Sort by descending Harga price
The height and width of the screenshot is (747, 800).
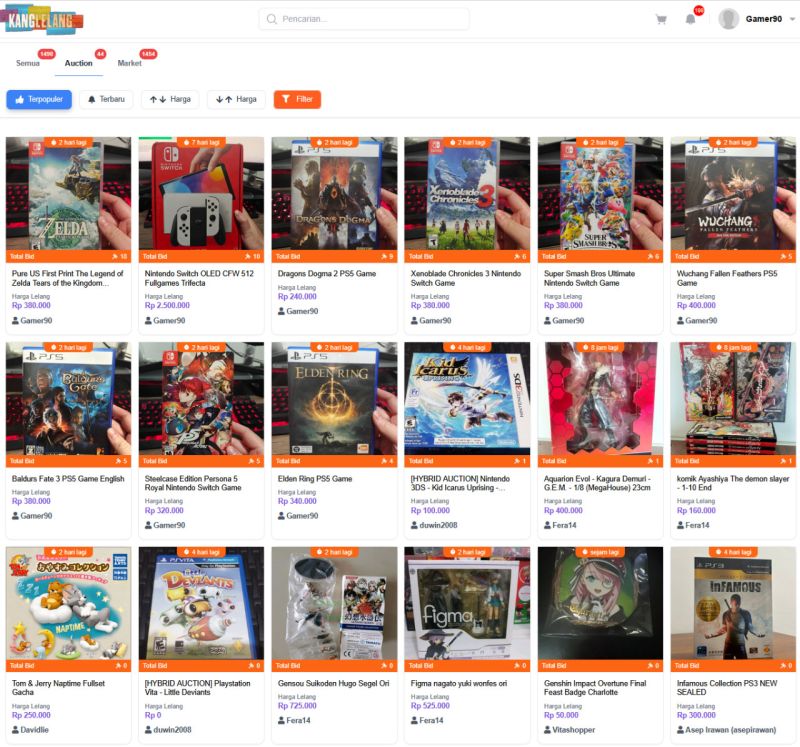[236, 99]
